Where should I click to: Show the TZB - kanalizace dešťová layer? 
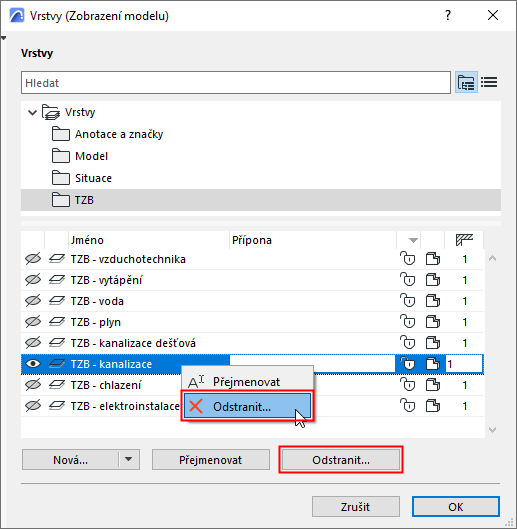point(33,343)
